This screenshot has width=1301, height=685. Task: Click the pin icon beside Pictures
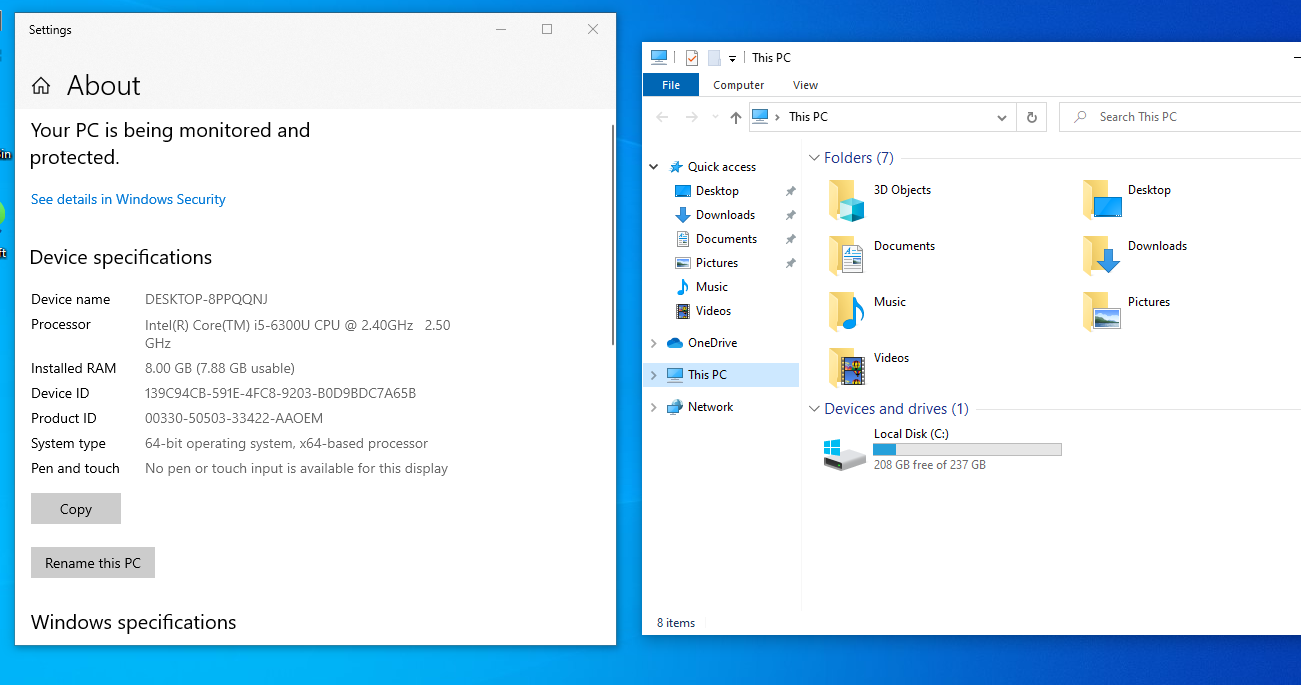coord(790,263)
